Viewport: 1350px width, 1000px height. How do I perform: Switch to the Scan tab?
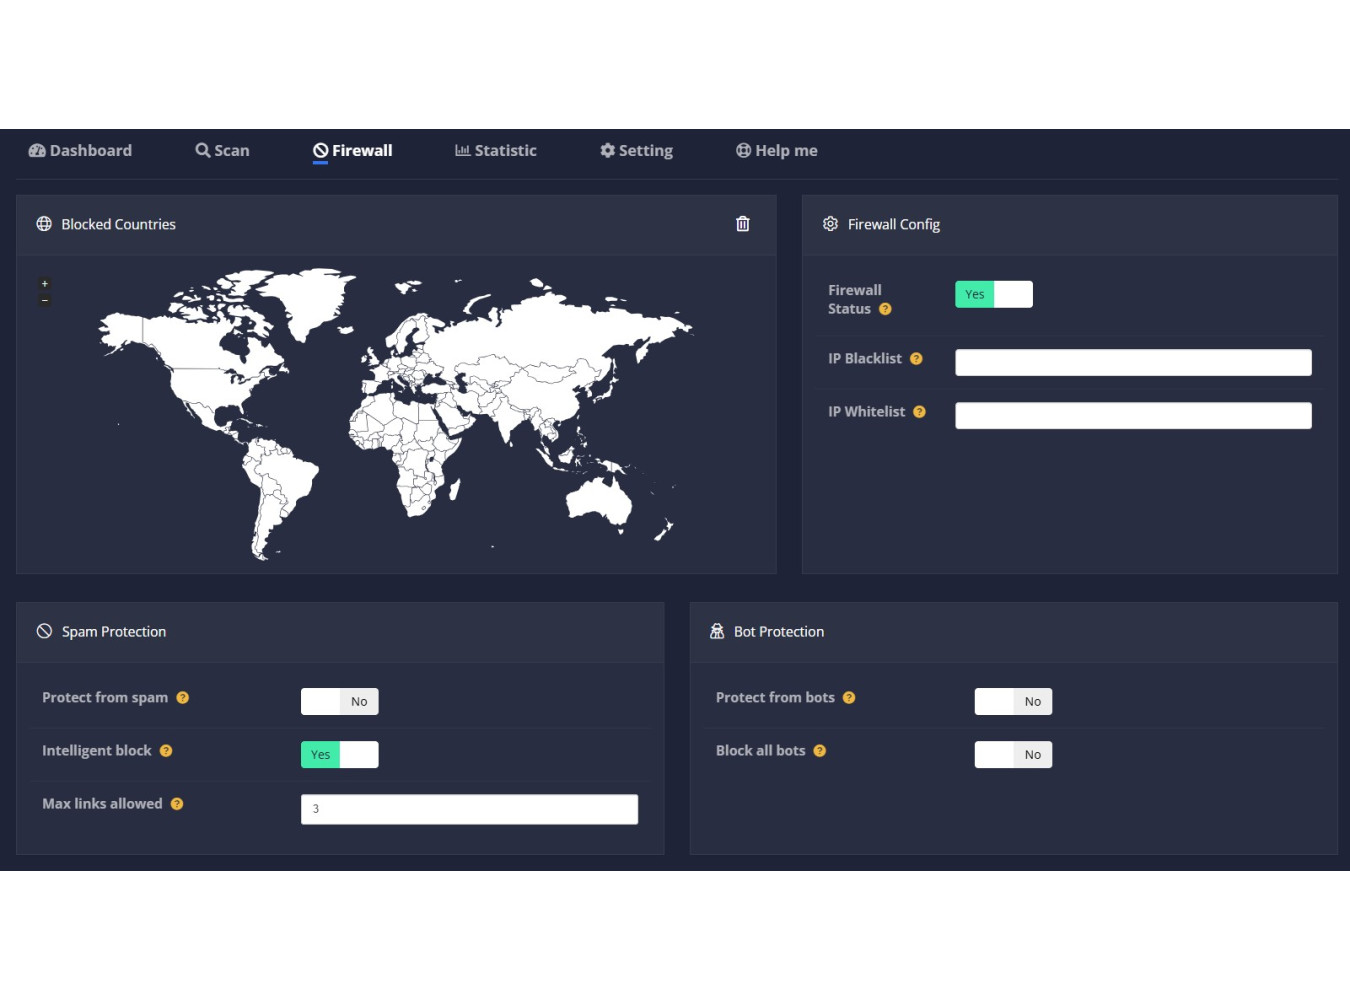tap(222, 151)
